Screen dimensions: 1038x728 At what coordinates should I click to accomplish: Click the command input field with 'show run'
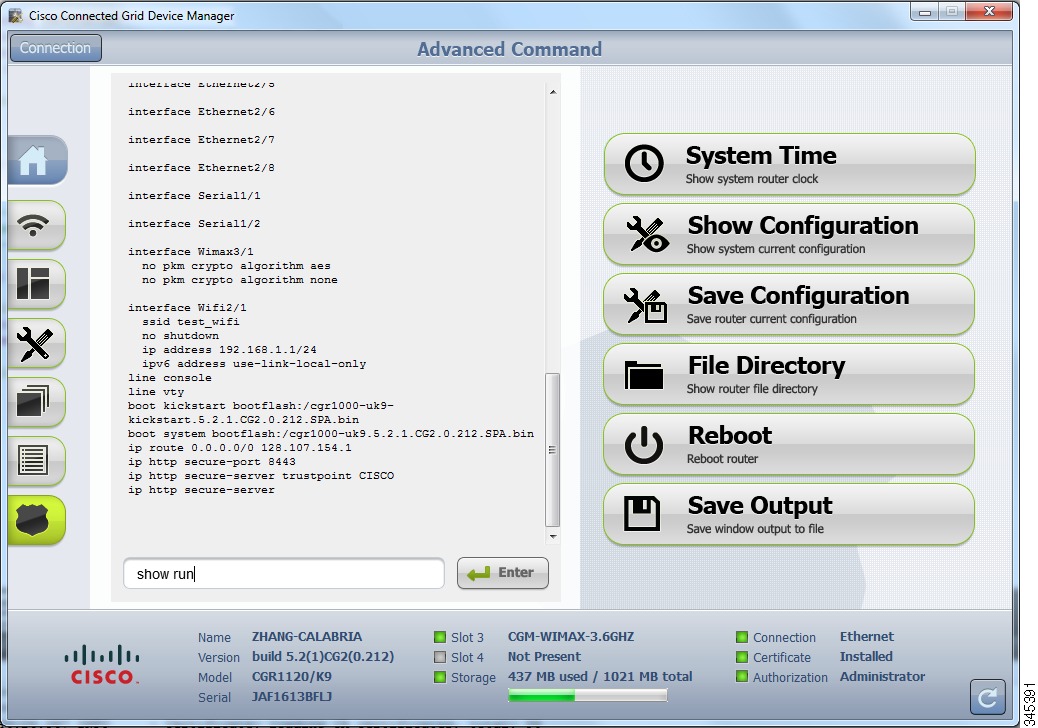click(x=283, y=574)
